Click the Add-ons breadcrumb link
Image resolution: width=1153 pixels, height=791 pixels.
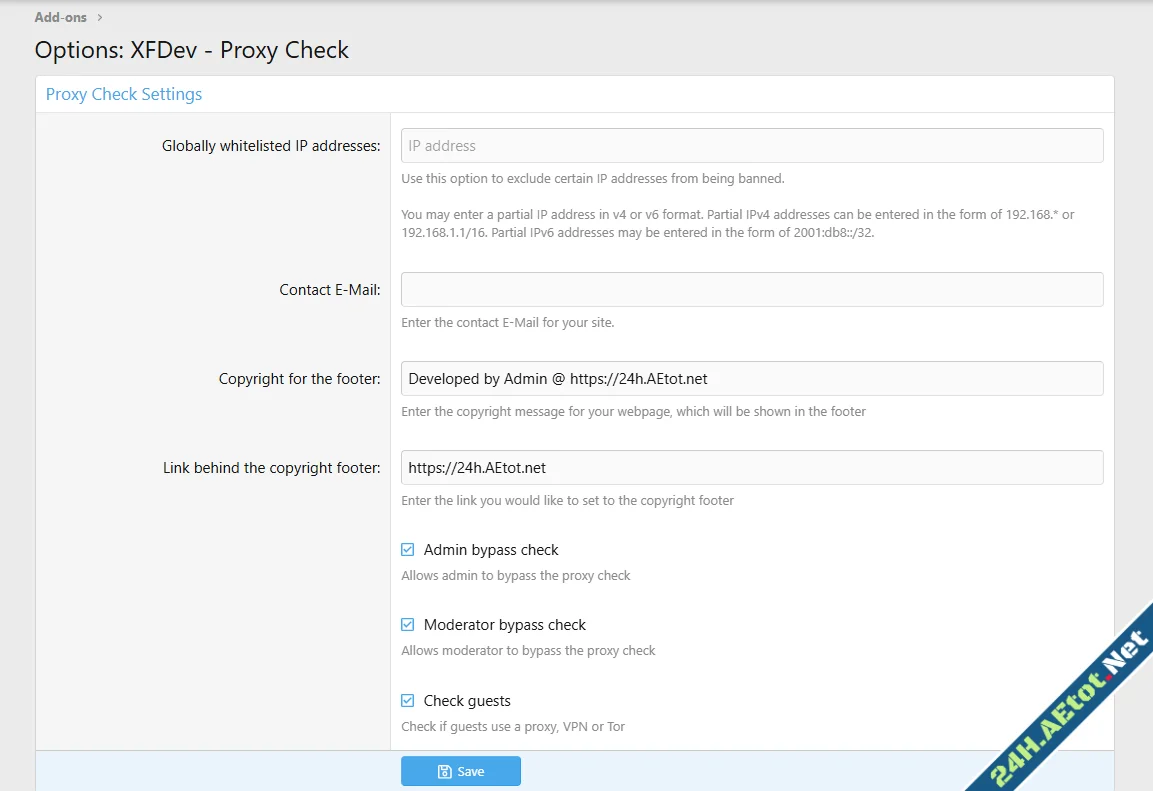point(60,17)
